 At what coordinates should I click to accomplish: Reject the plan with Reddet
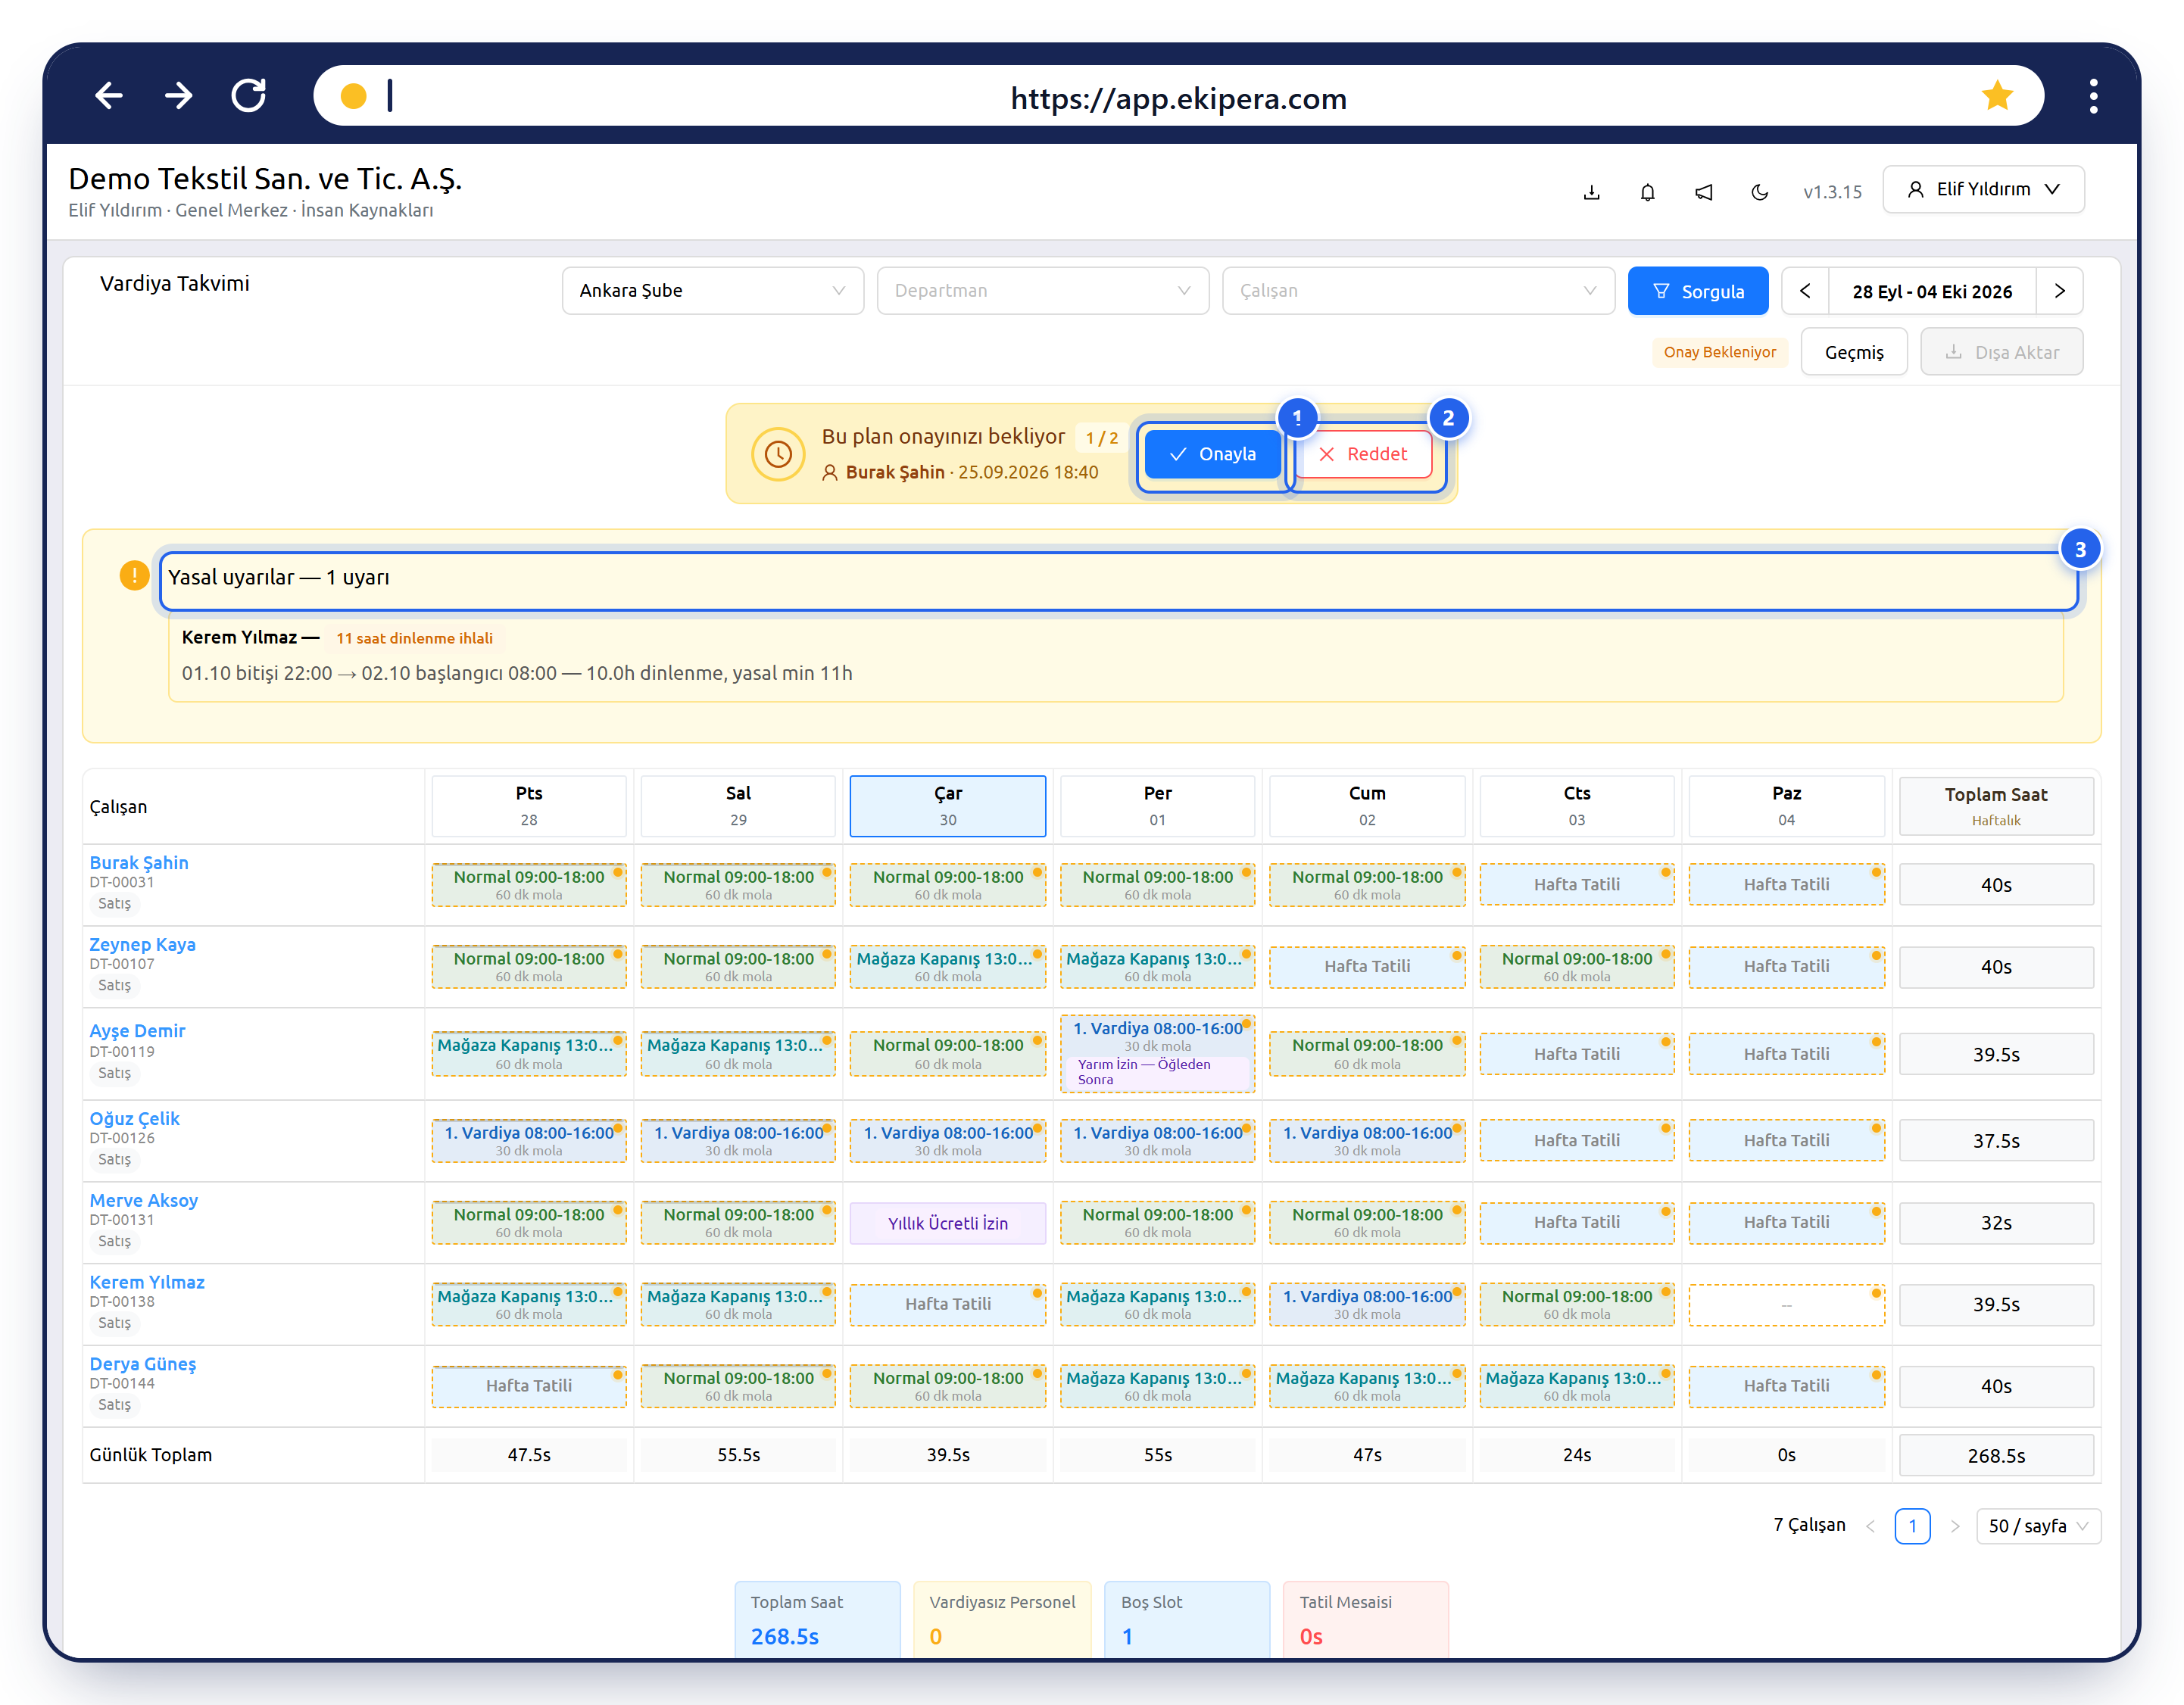tap(1363, 454)
